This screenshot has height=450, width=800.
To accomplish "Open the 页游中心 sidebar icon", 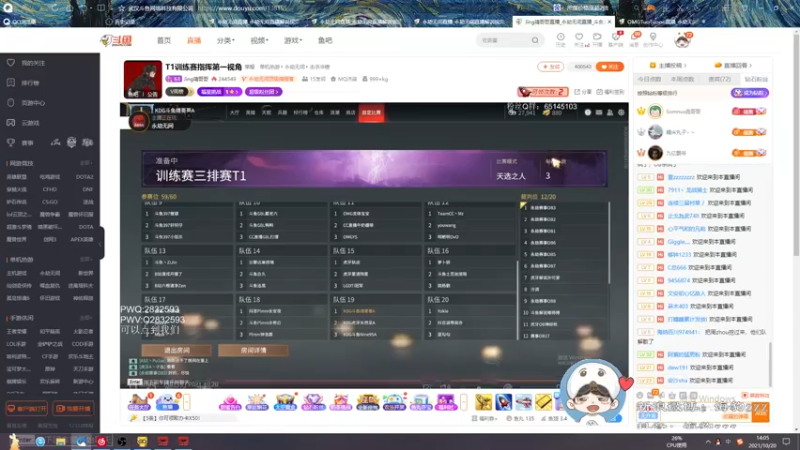I will (x=11, y=103).
